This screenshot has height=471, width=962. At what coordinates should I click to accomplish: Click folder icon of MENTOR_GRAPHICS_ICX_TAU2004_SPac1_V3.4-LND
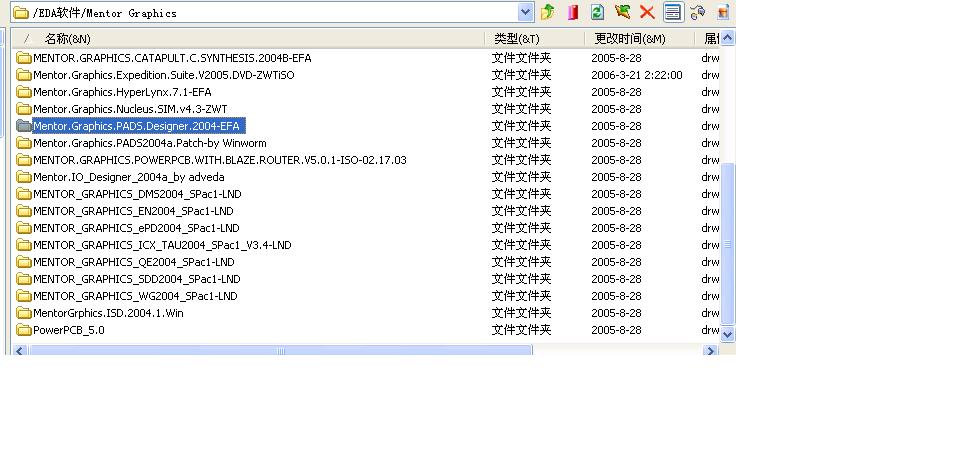click(x=24, y=245)
